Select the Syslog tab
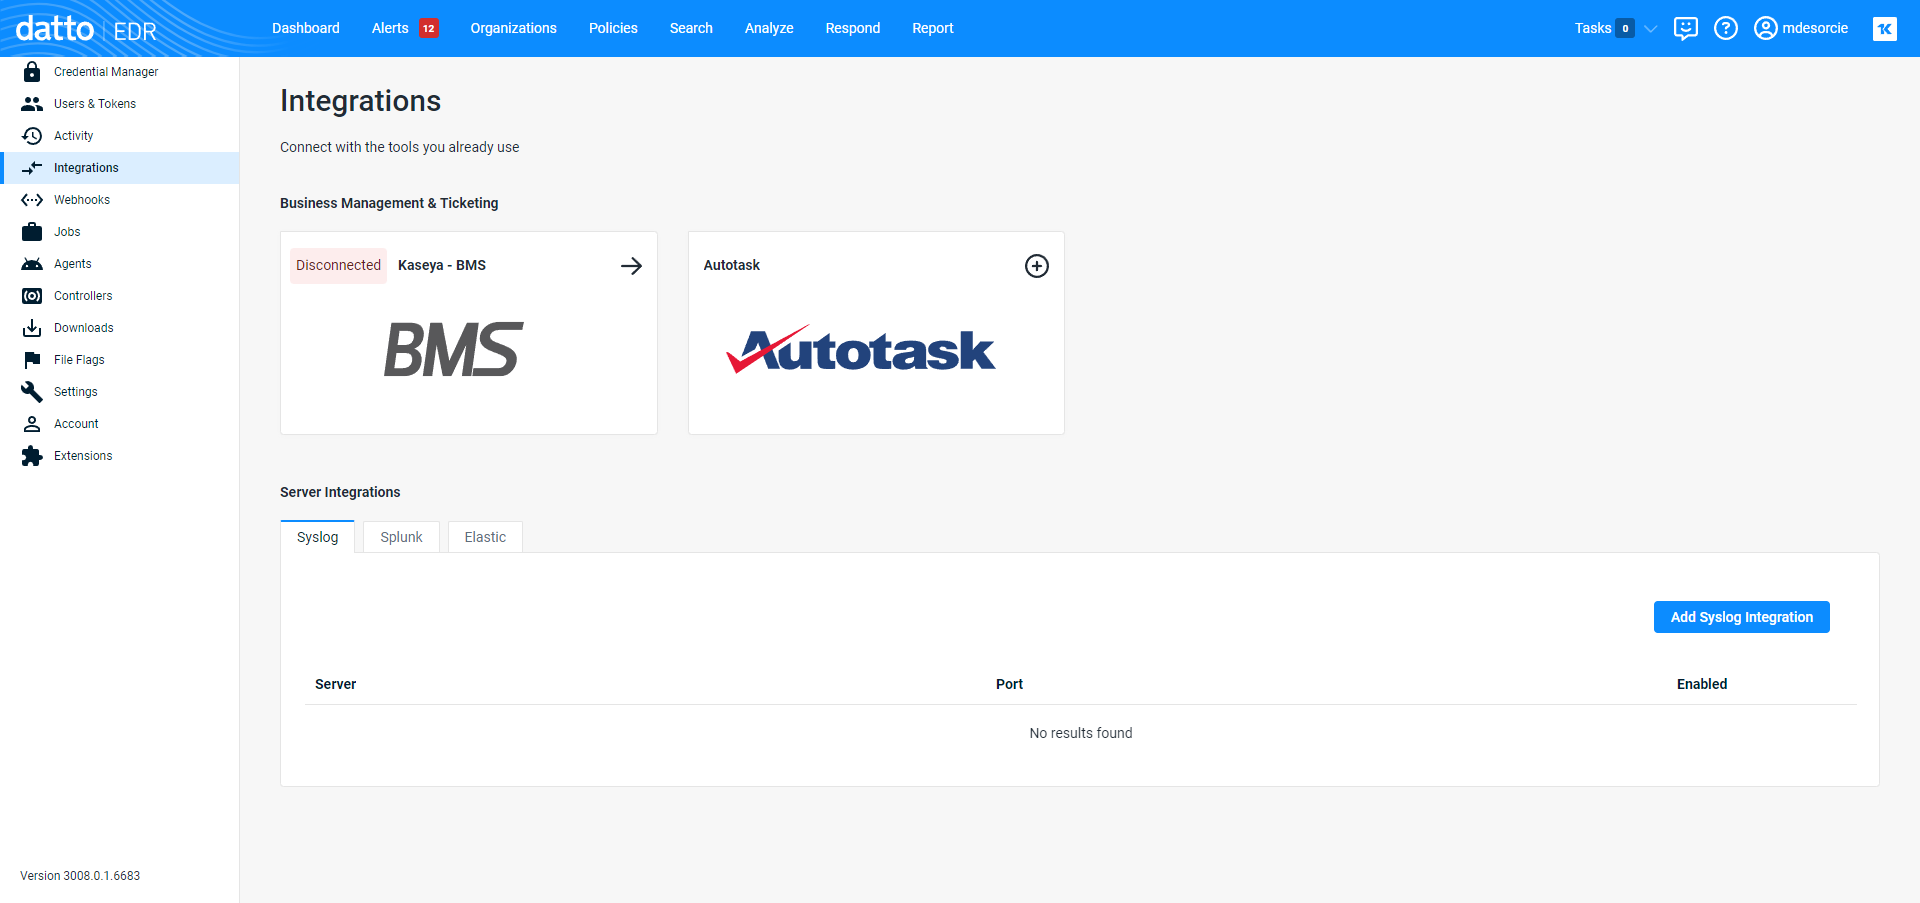This screenshot has width=1920, height=903. pyautogui.click(x=317, y=537)
